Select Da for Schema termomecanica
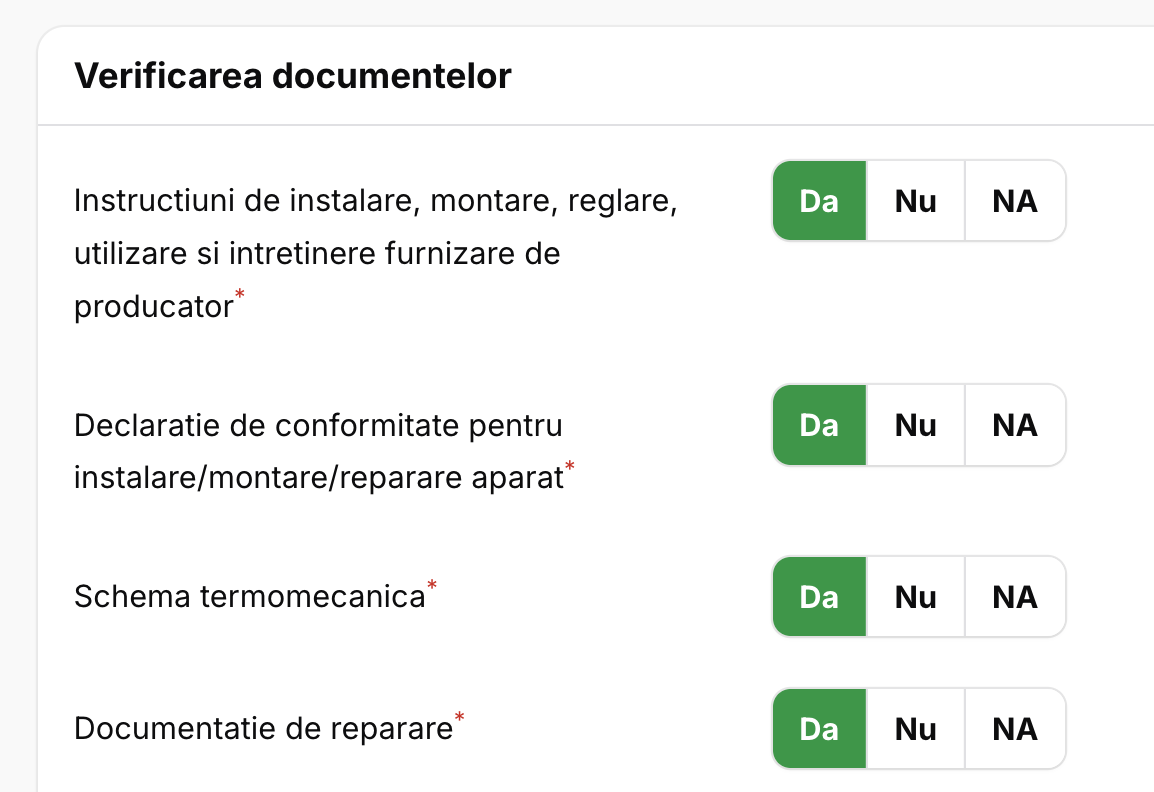The height and width of the screenshot is (792, 1154). 819,597
